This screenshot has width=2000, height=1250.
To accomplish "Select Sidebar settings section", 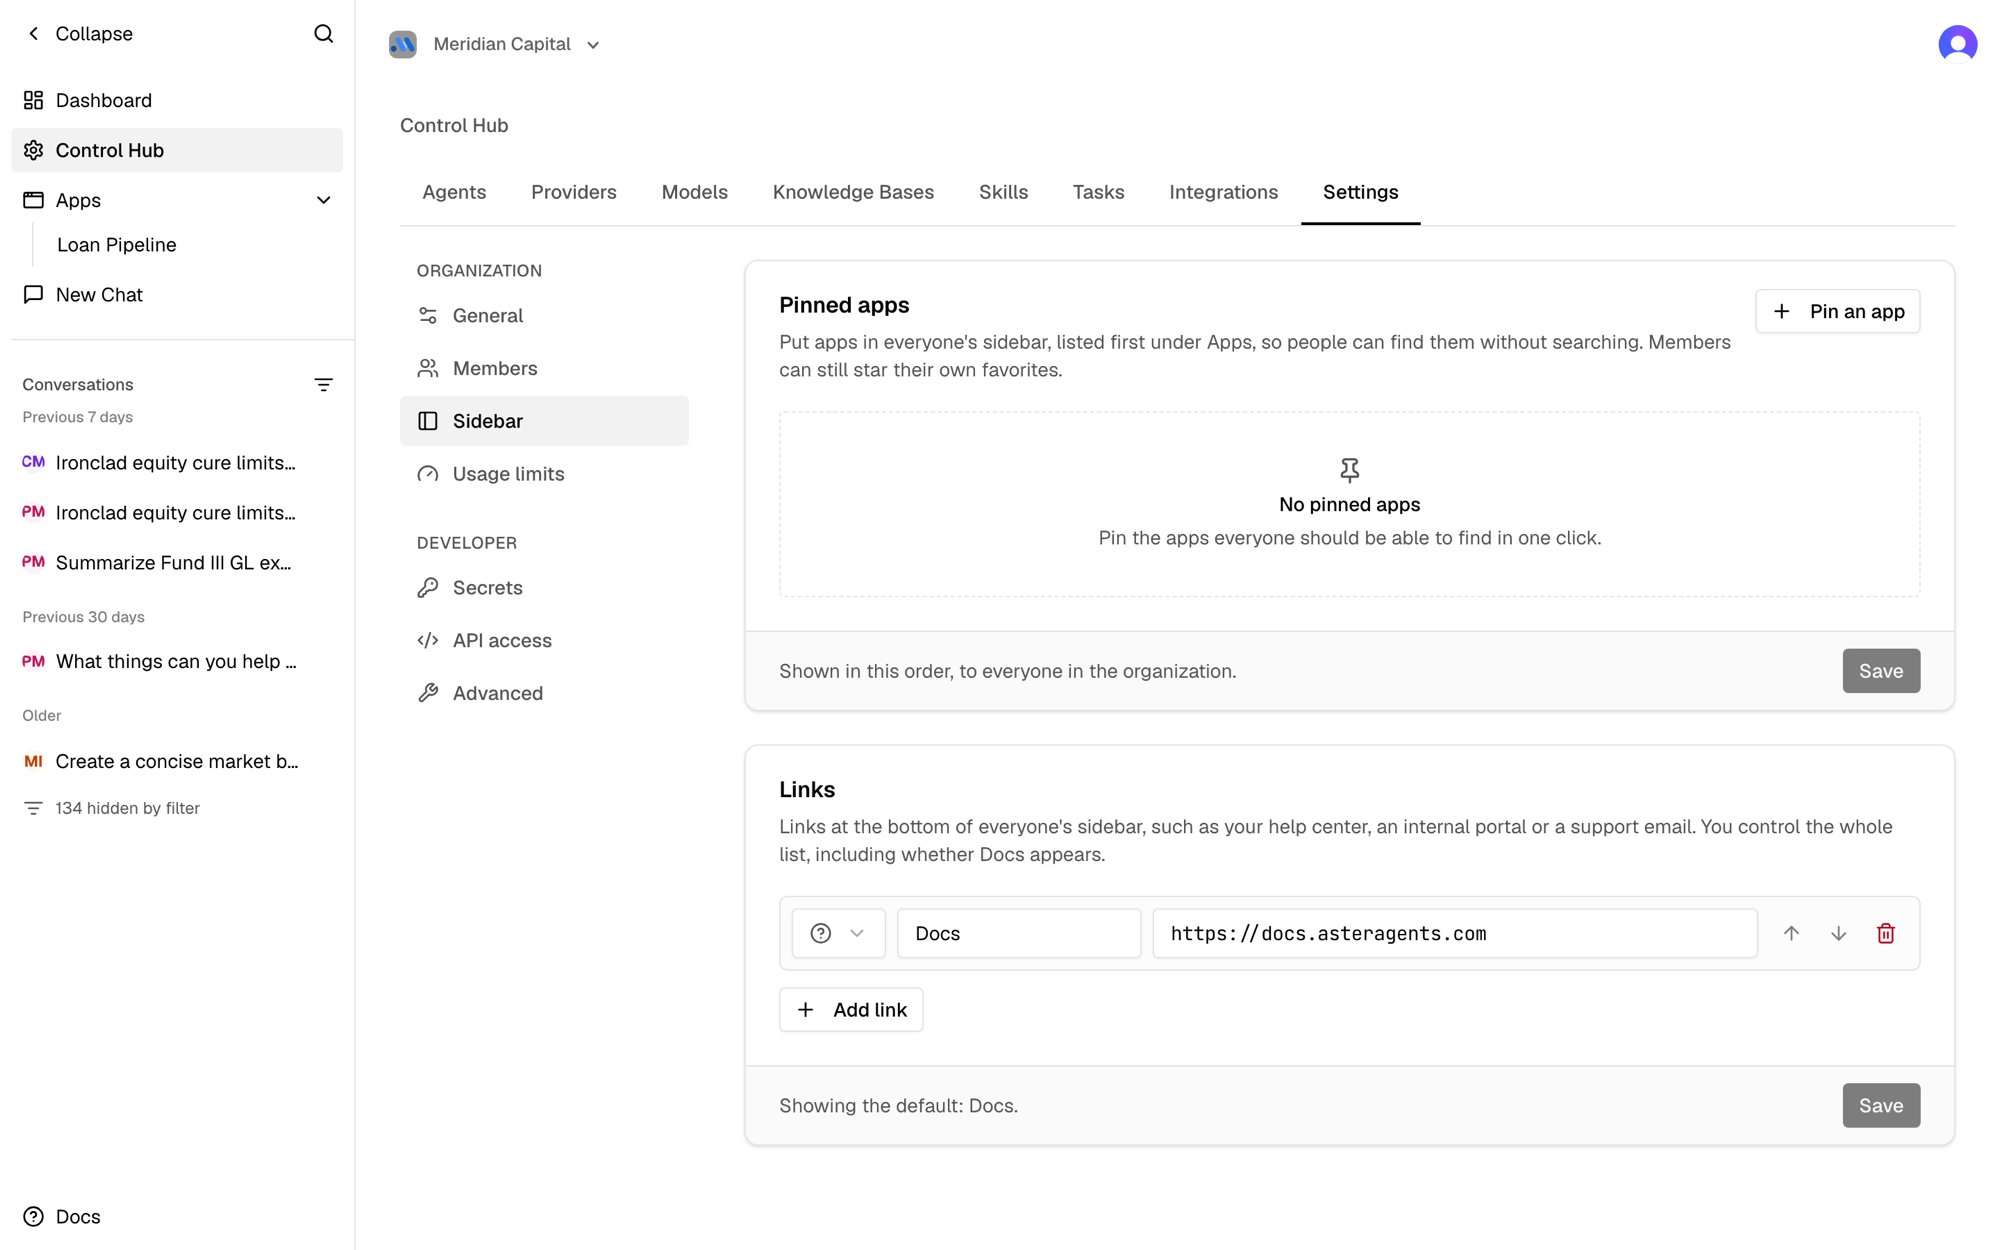I will [544, 421].
